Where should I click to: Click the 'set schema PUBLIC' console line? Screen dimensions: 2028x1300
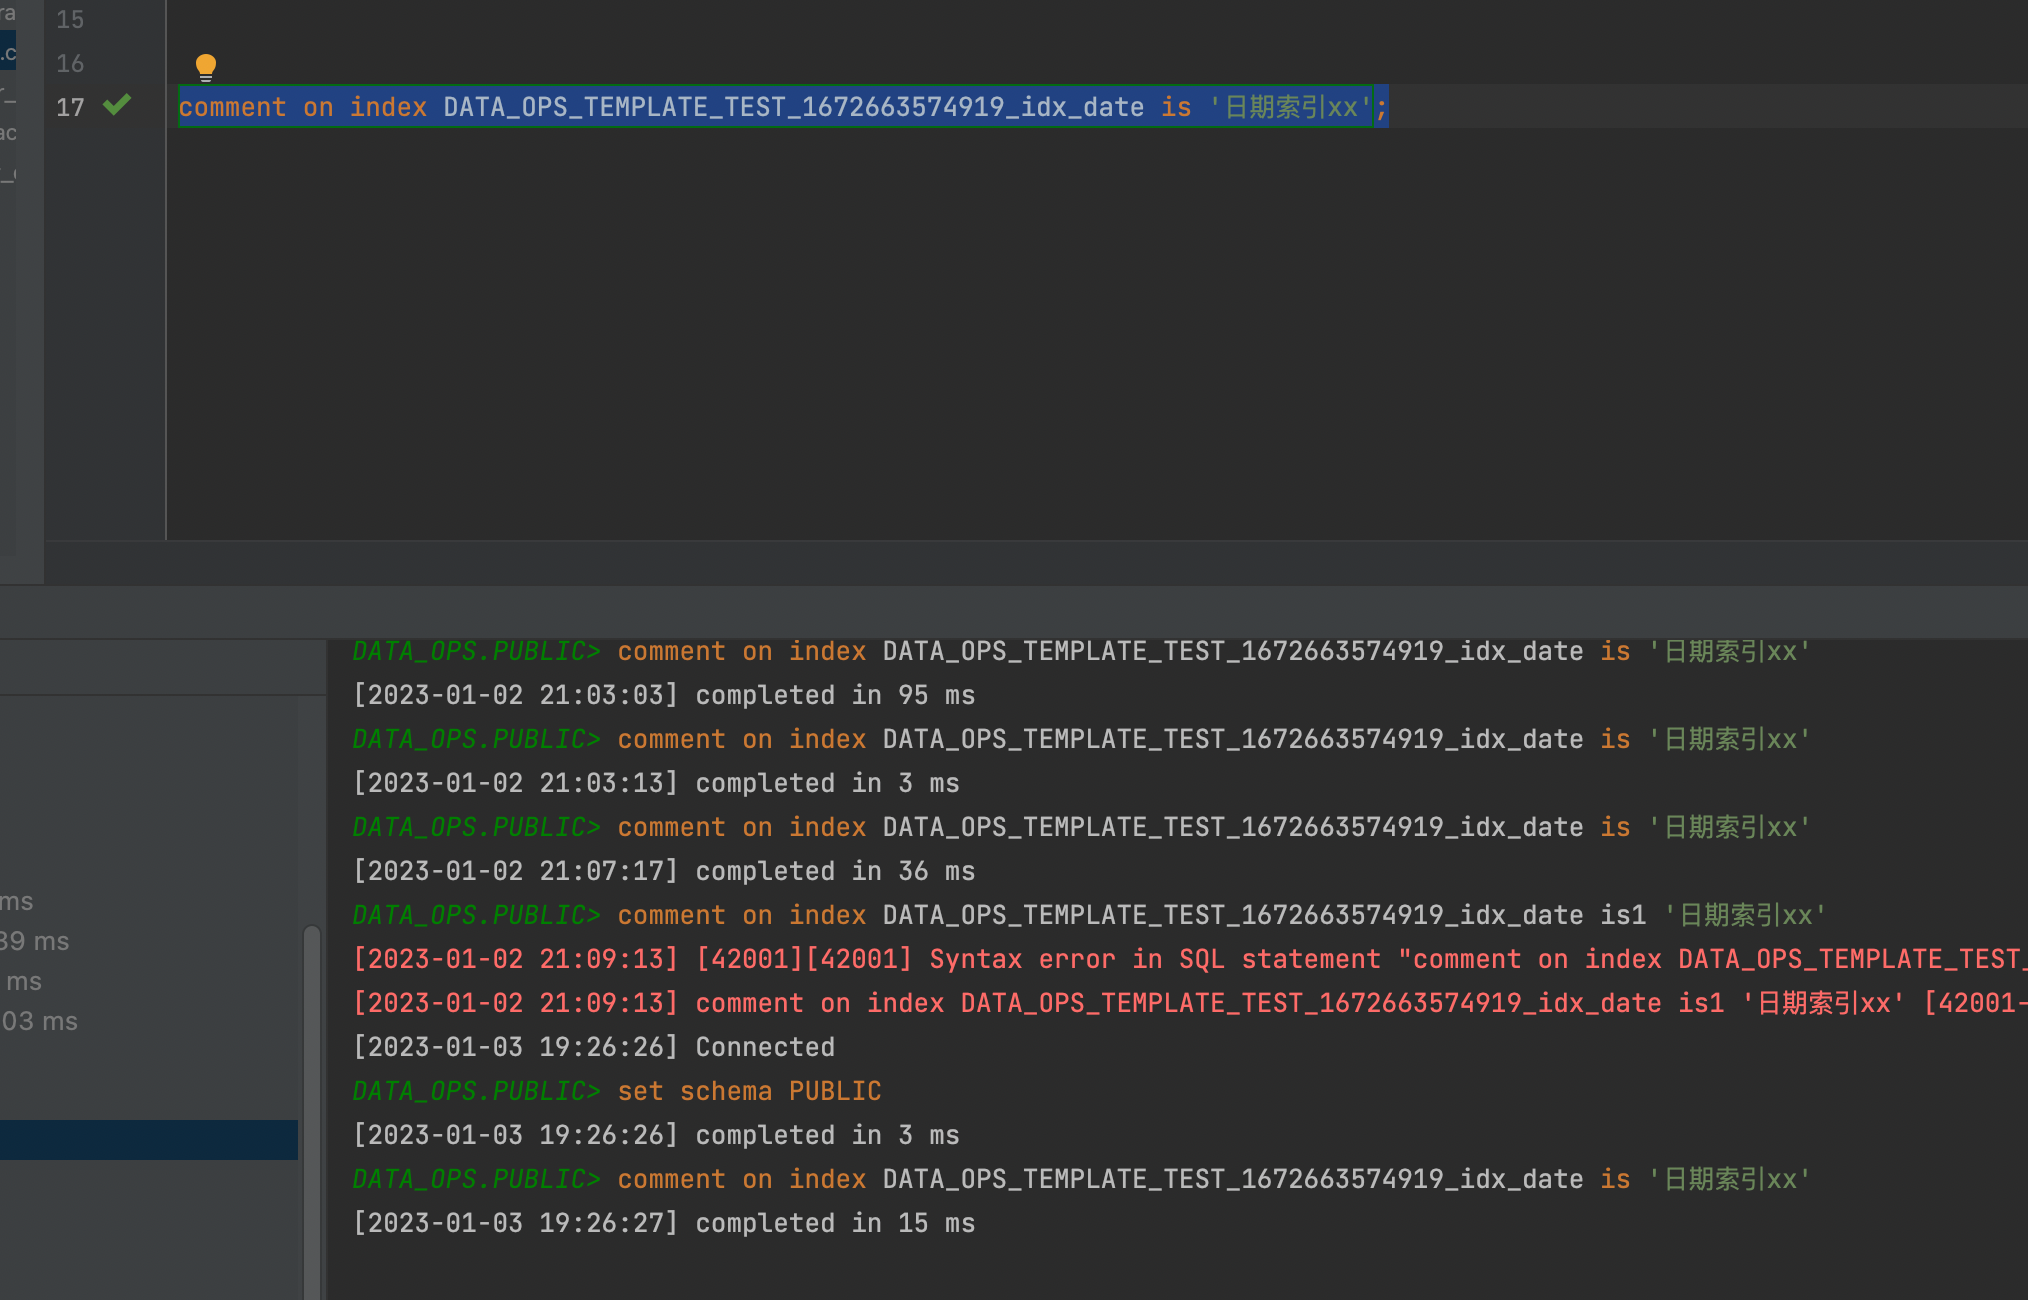(x=617, y=1091)
